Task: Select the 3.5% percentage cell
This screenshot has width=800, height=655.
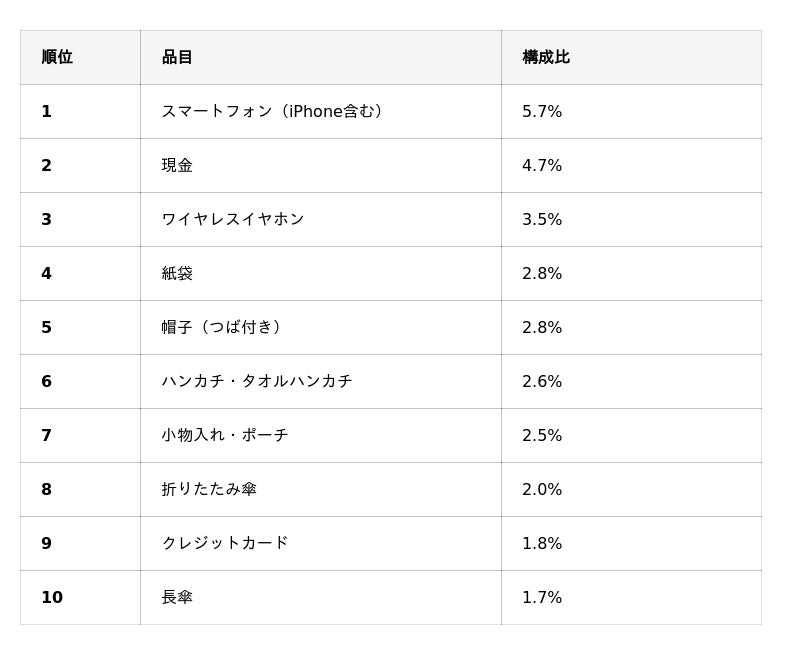Action: (x=632, y=219)
